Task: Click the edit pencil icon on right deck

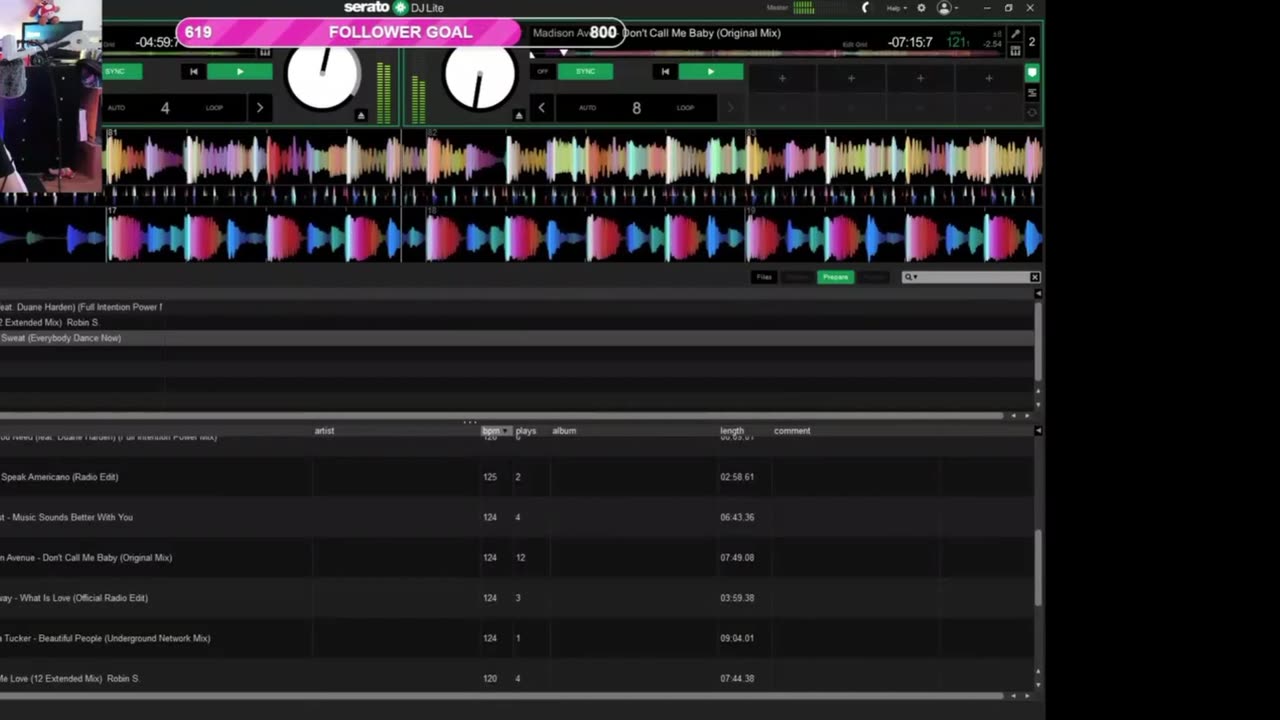Action: tap(1015, 35)
